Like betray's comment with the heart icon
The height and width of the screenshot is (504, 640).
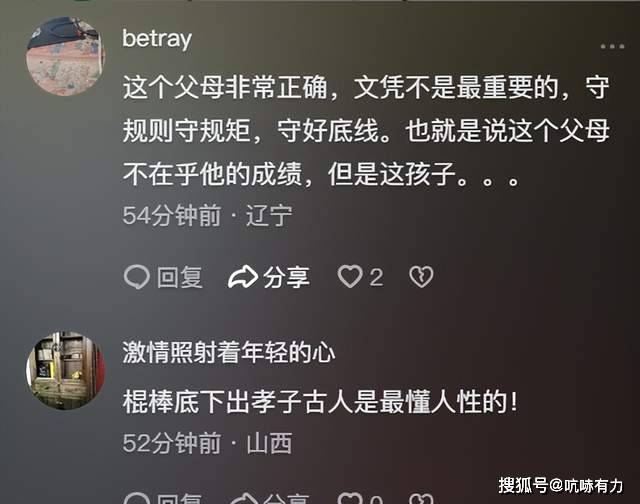[x=350, y=277]
